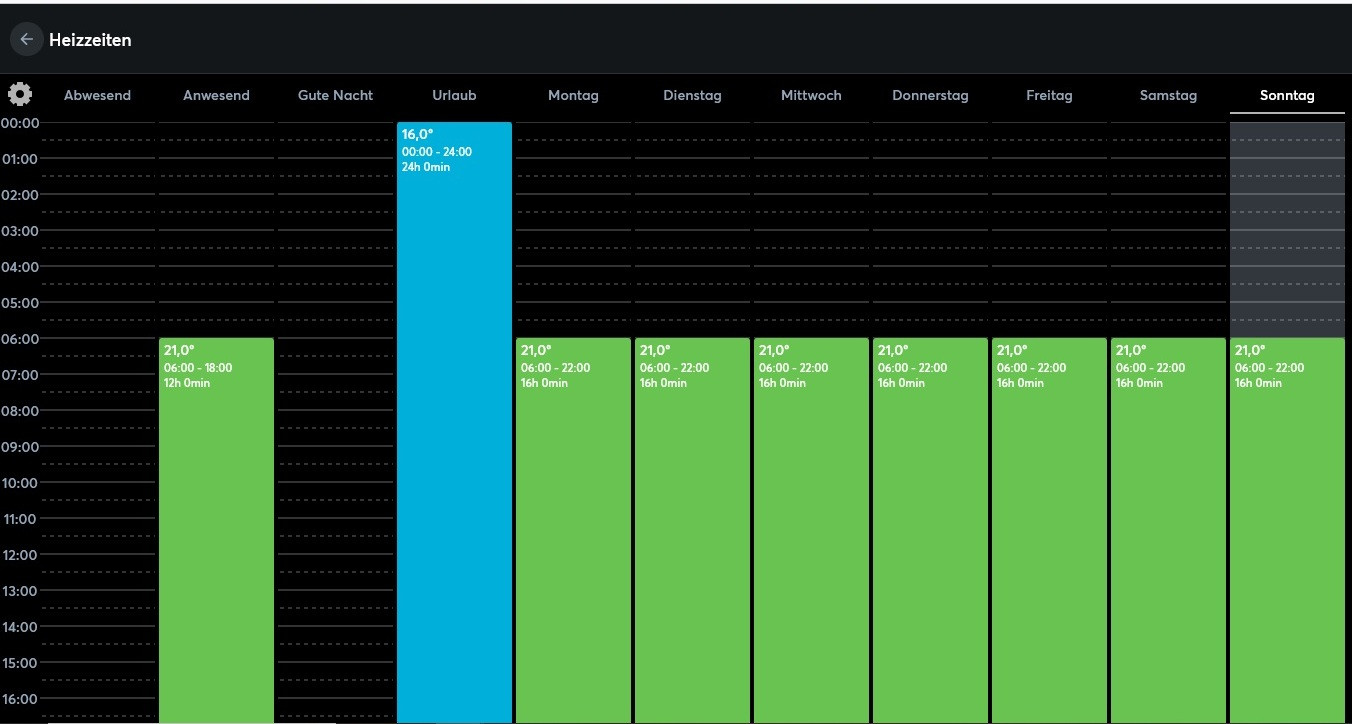This screenshot has width=1352, height=724.
Task: Open schedule settings via the gear icon
Action: pyautogui.click(x=20, y=95)
